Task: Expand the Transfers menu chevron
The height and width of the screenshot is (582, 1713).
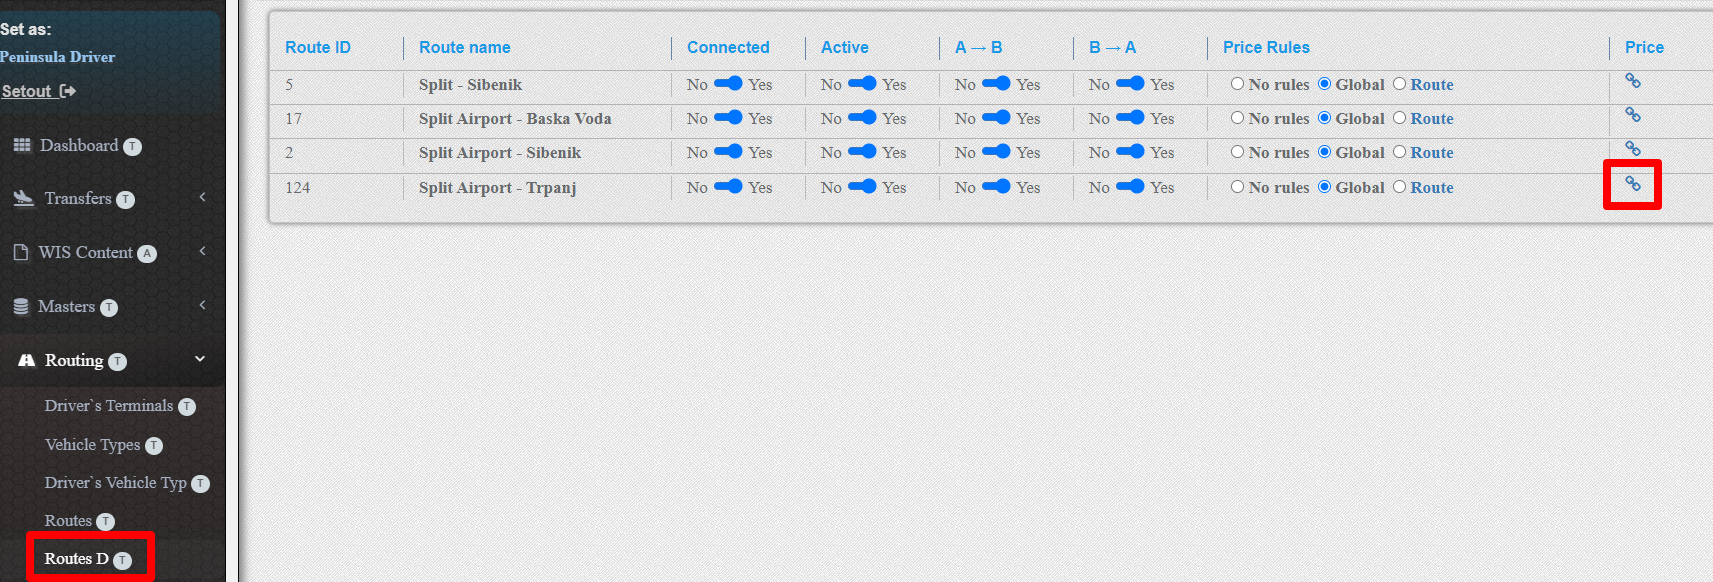Action: click(x=202, y=197)
